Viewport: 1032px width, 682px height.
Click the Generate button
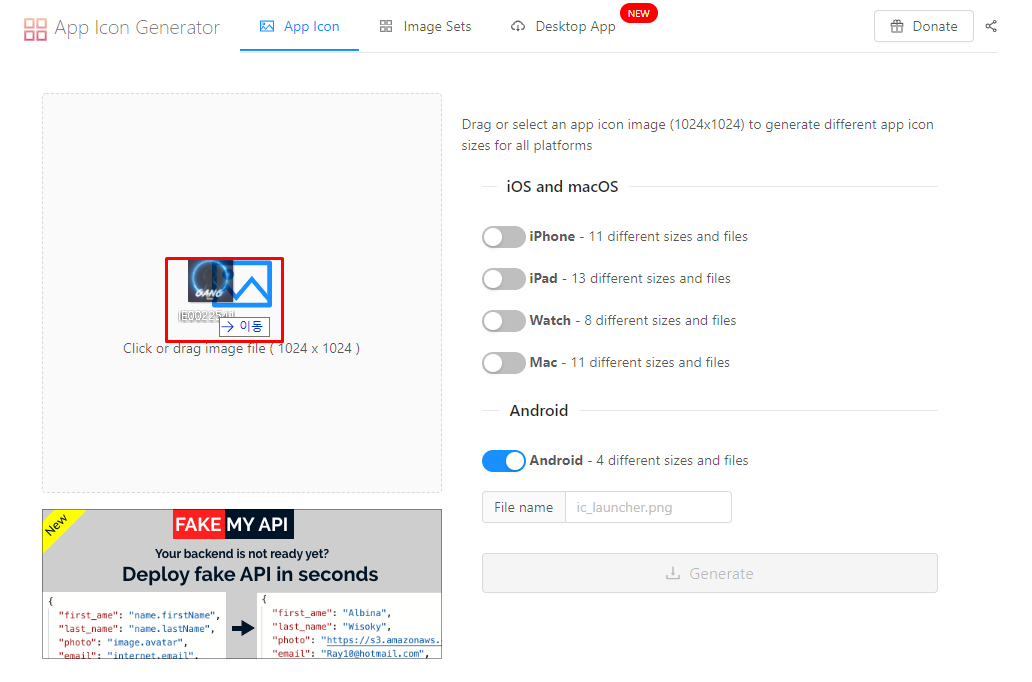pos(710,573)
